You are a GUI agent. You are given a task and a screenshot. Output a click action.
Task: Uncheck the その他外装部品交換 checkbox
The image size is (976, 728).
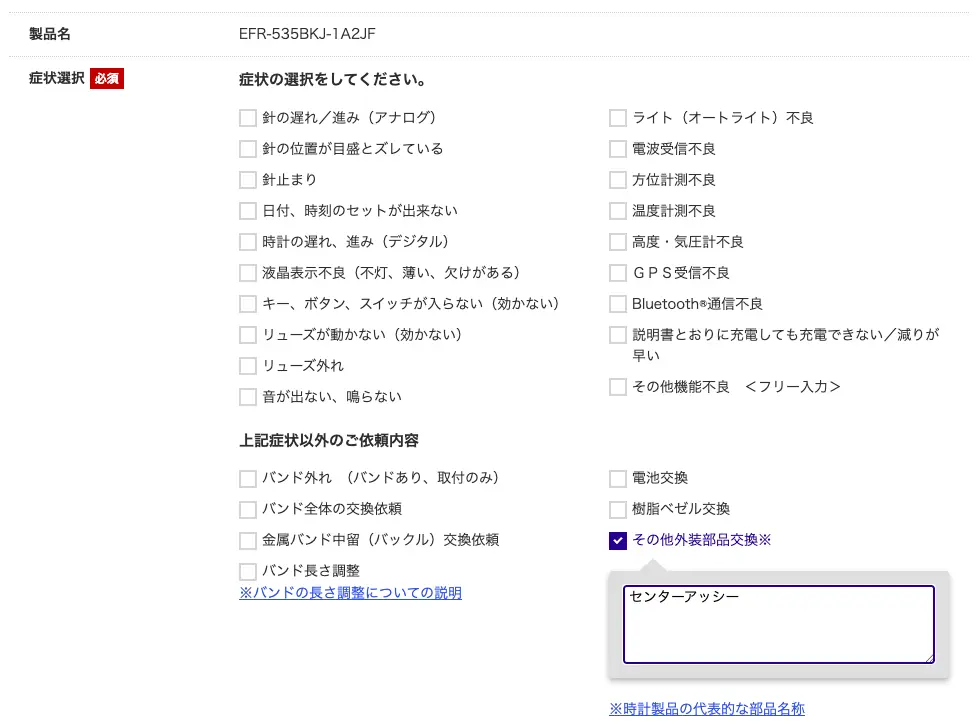(x=618, y=541)
